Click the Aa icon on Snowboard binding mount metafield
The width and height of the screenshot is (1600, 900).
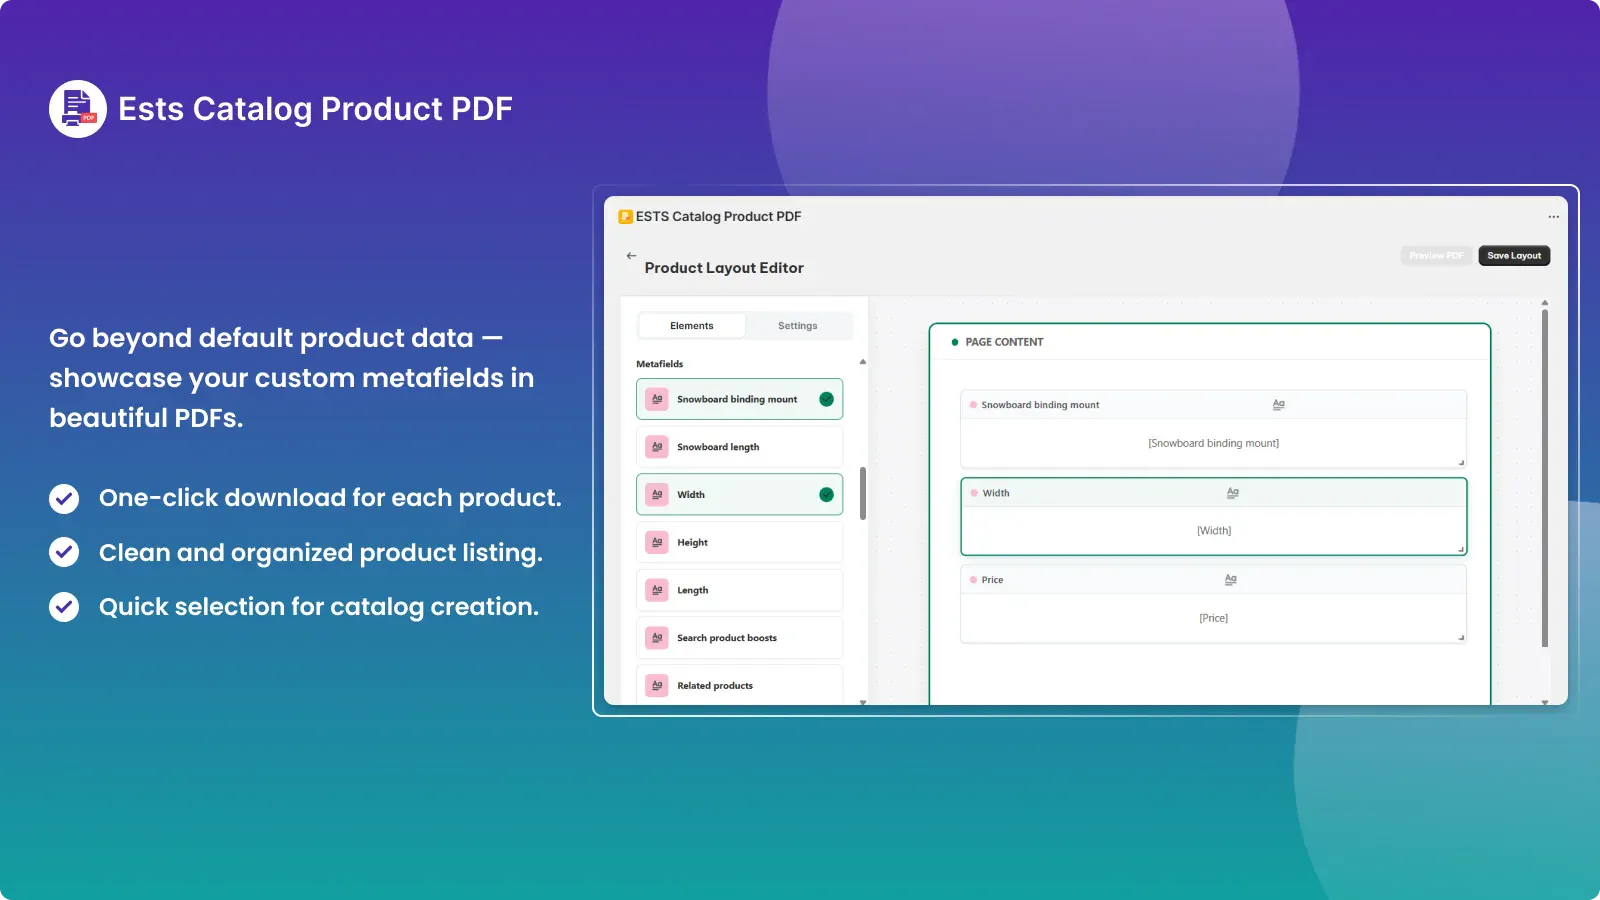(657, 399)
